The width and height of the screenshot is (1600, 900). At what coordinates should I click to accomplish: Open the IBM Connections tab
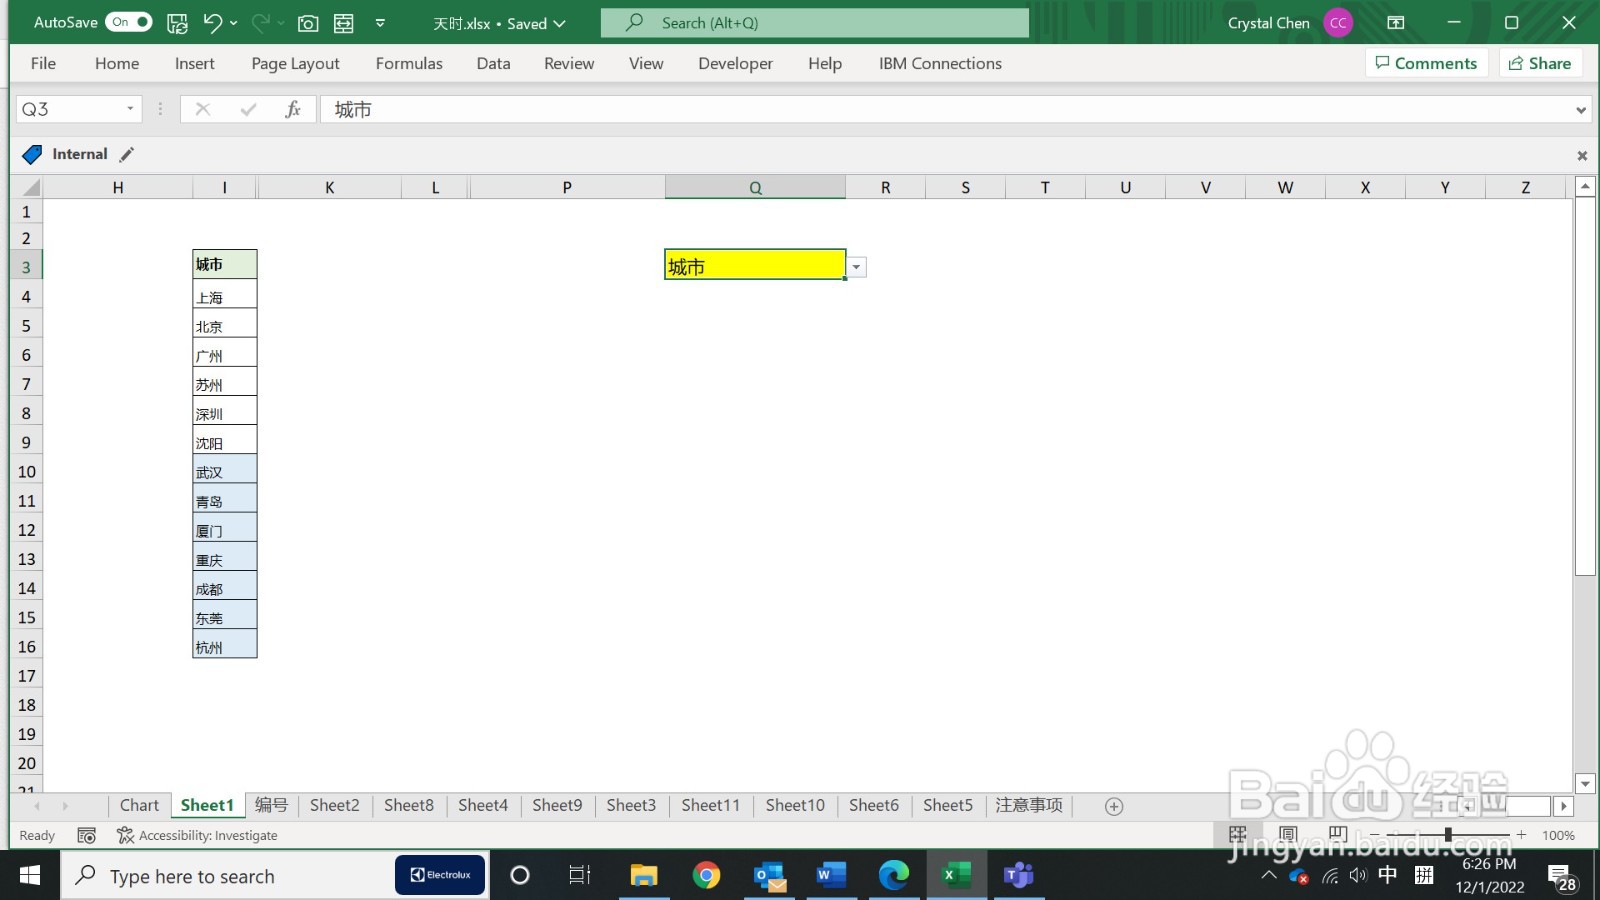pyautogui.click(x=940, y=63)
